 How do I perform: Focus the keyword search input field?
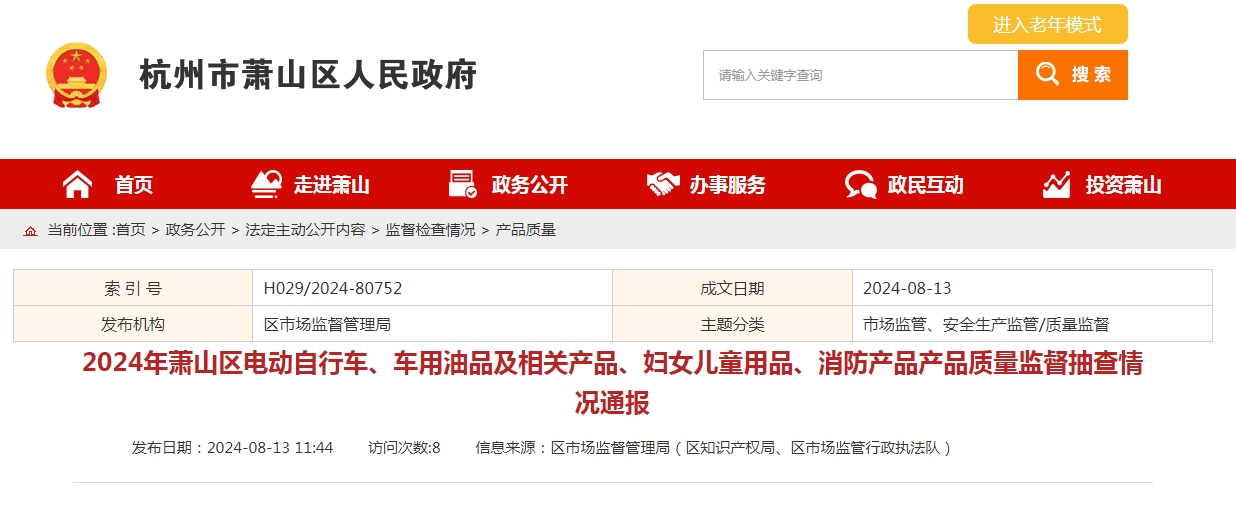(861, 75)
